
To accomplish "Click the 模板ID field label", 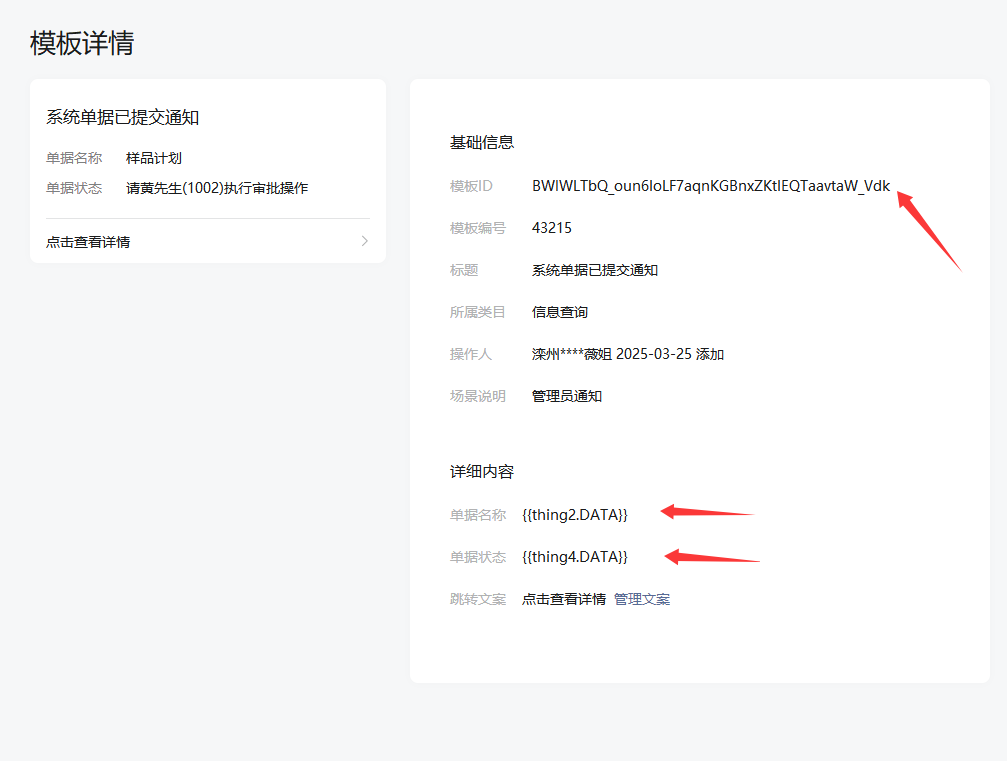I will [x=472, y=186].
